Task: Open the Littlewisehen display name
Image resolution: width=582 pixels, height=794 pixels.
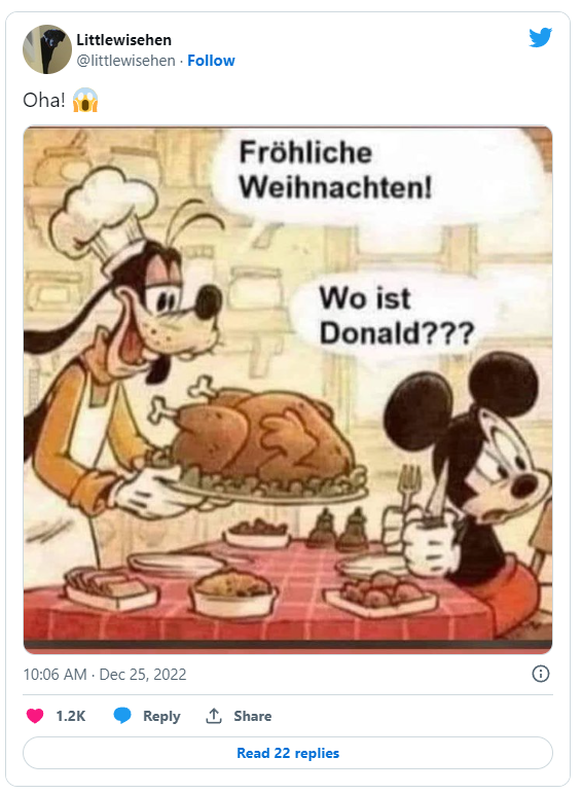Action: (124, 39)
